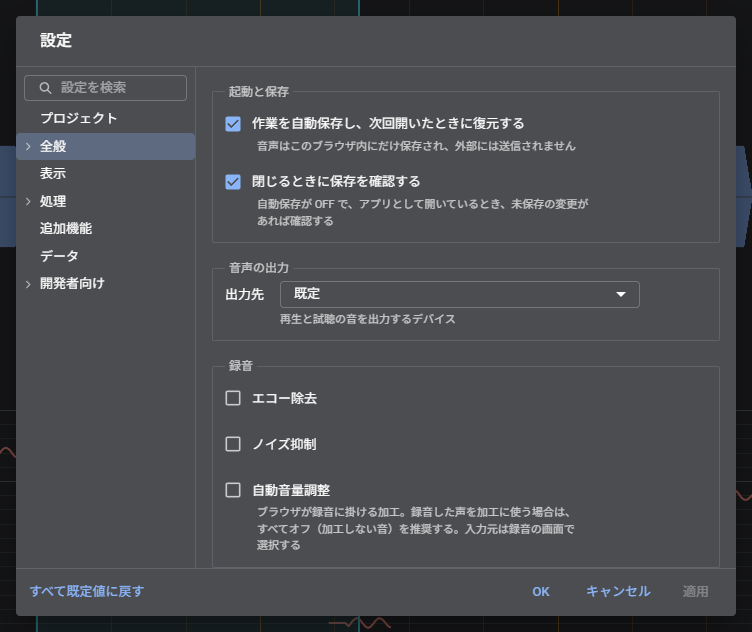
Task: Expand the 全般 category chevron
Action: (28, 146)
